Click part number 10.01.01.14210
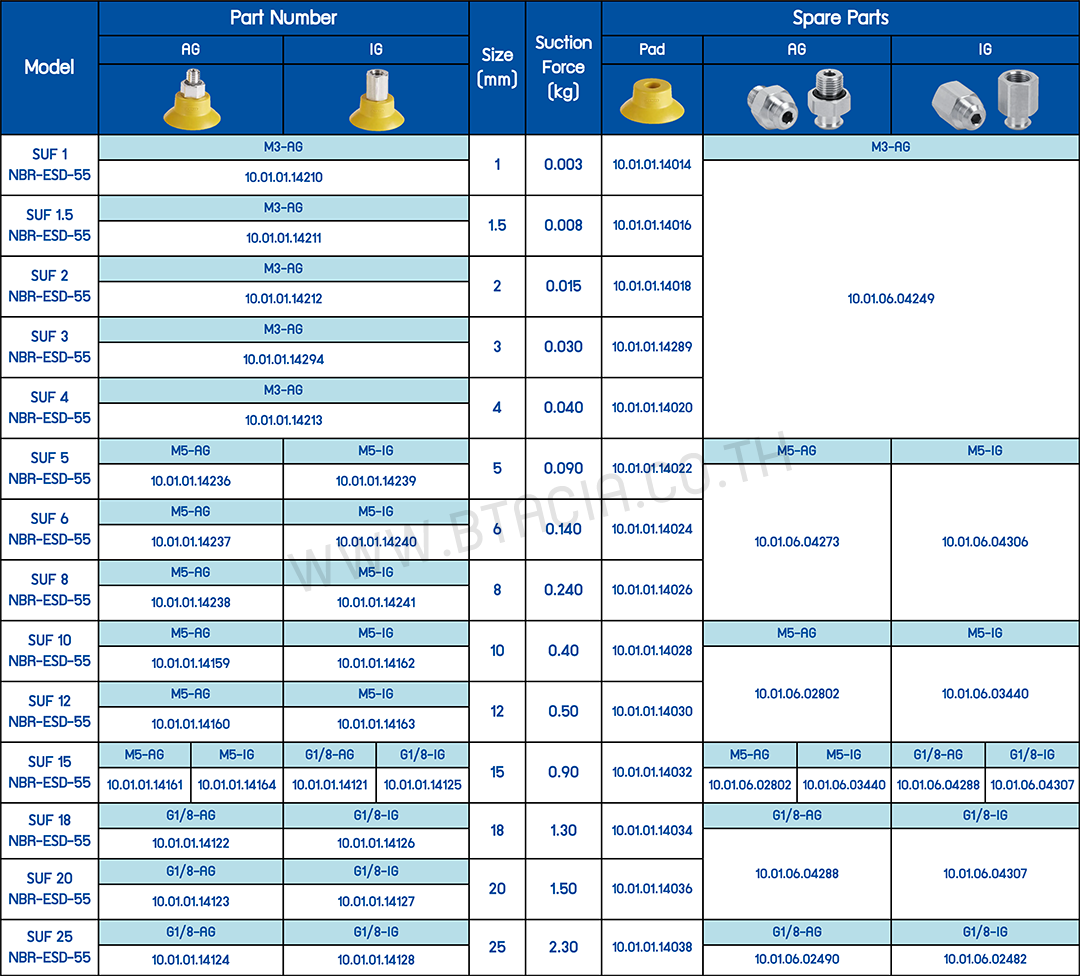This screenshot has width=1080, height=976. point(284,177)
